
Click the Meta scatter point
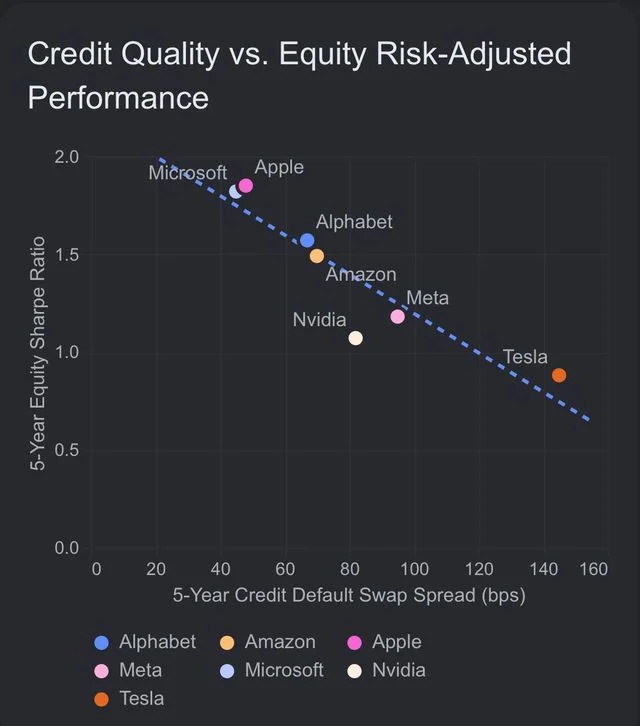pyautogui.click(x=397, y=317)
